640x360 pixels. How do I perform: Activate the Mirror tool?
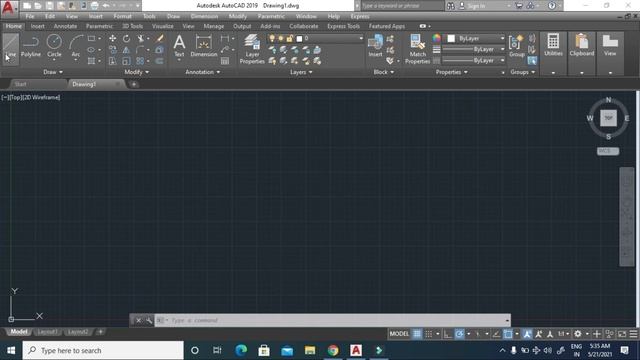tap(127, 50)
